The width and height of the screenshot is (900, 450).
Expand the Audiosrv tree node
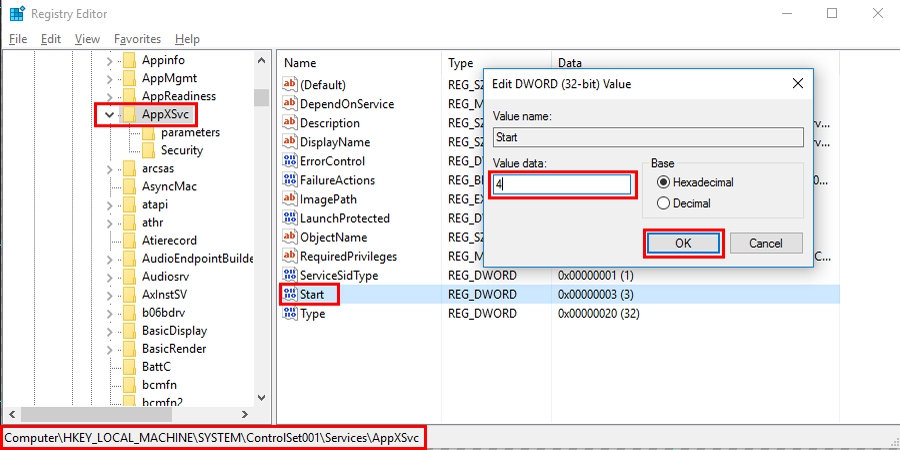coord(109,277)
